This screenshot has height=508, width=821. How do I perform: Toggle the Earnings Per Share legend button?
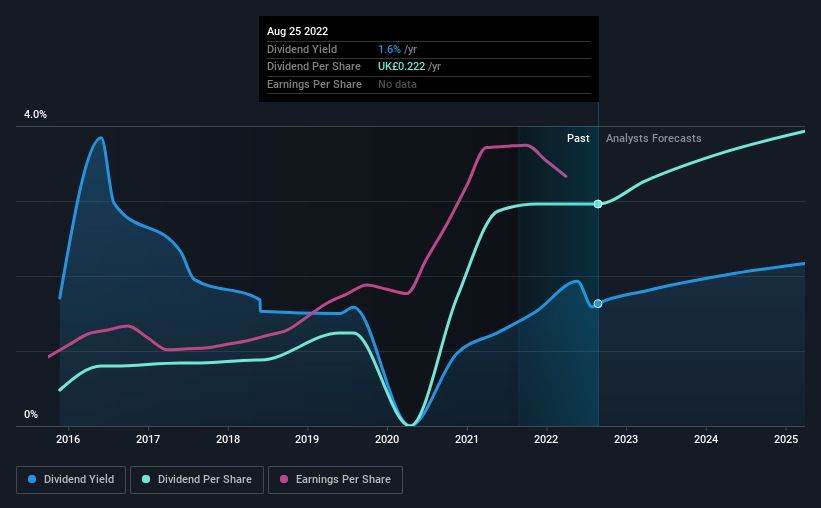tap(335, 480)
